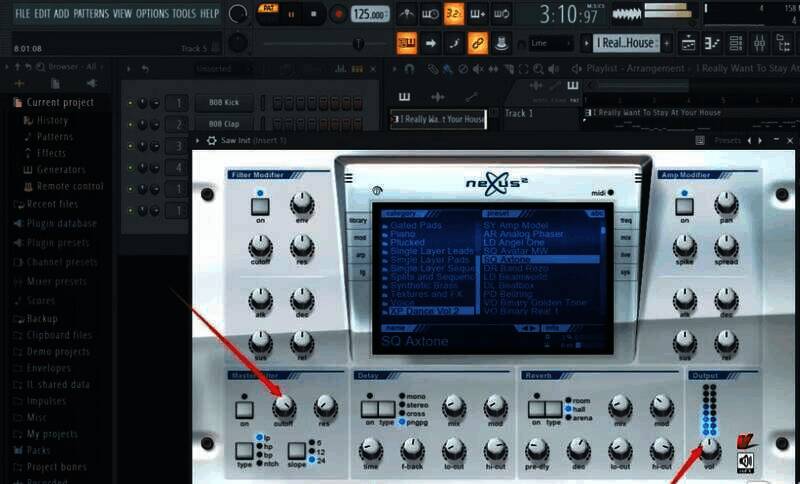The height and width of the screenshot is (484, 800).
Task: Select the playlist Draw pencil tool
Action: point(433,69)
